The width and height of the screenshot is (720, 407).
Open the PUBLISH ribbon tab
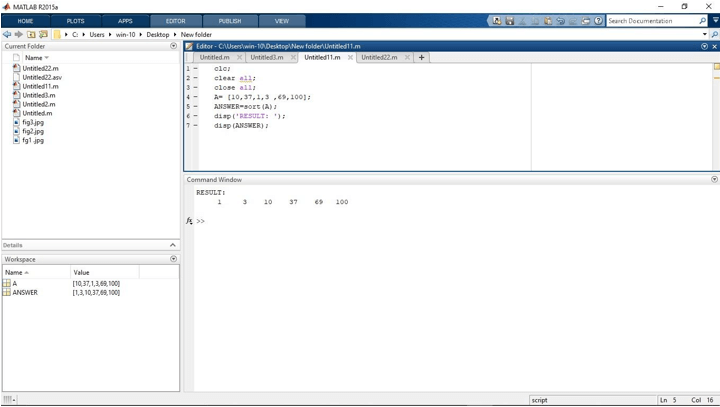pyautogui.click(x=229, y=20)
